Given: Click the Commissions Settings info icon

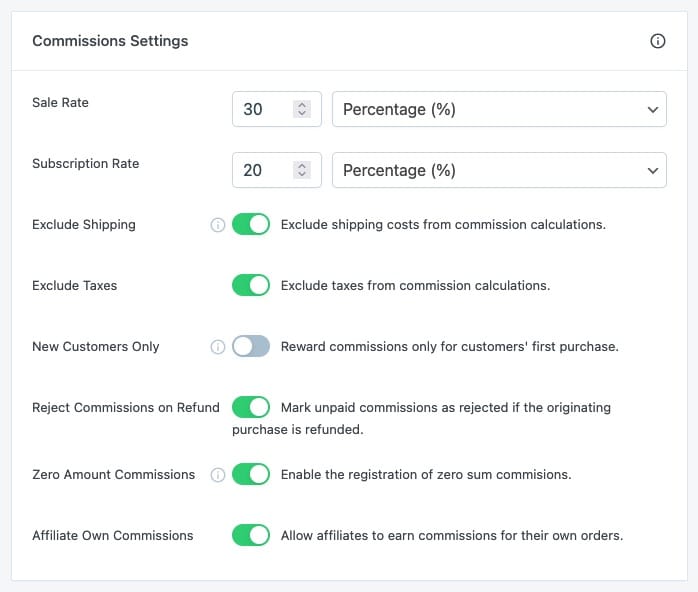Looking at the screenshot, I should 657,41.
